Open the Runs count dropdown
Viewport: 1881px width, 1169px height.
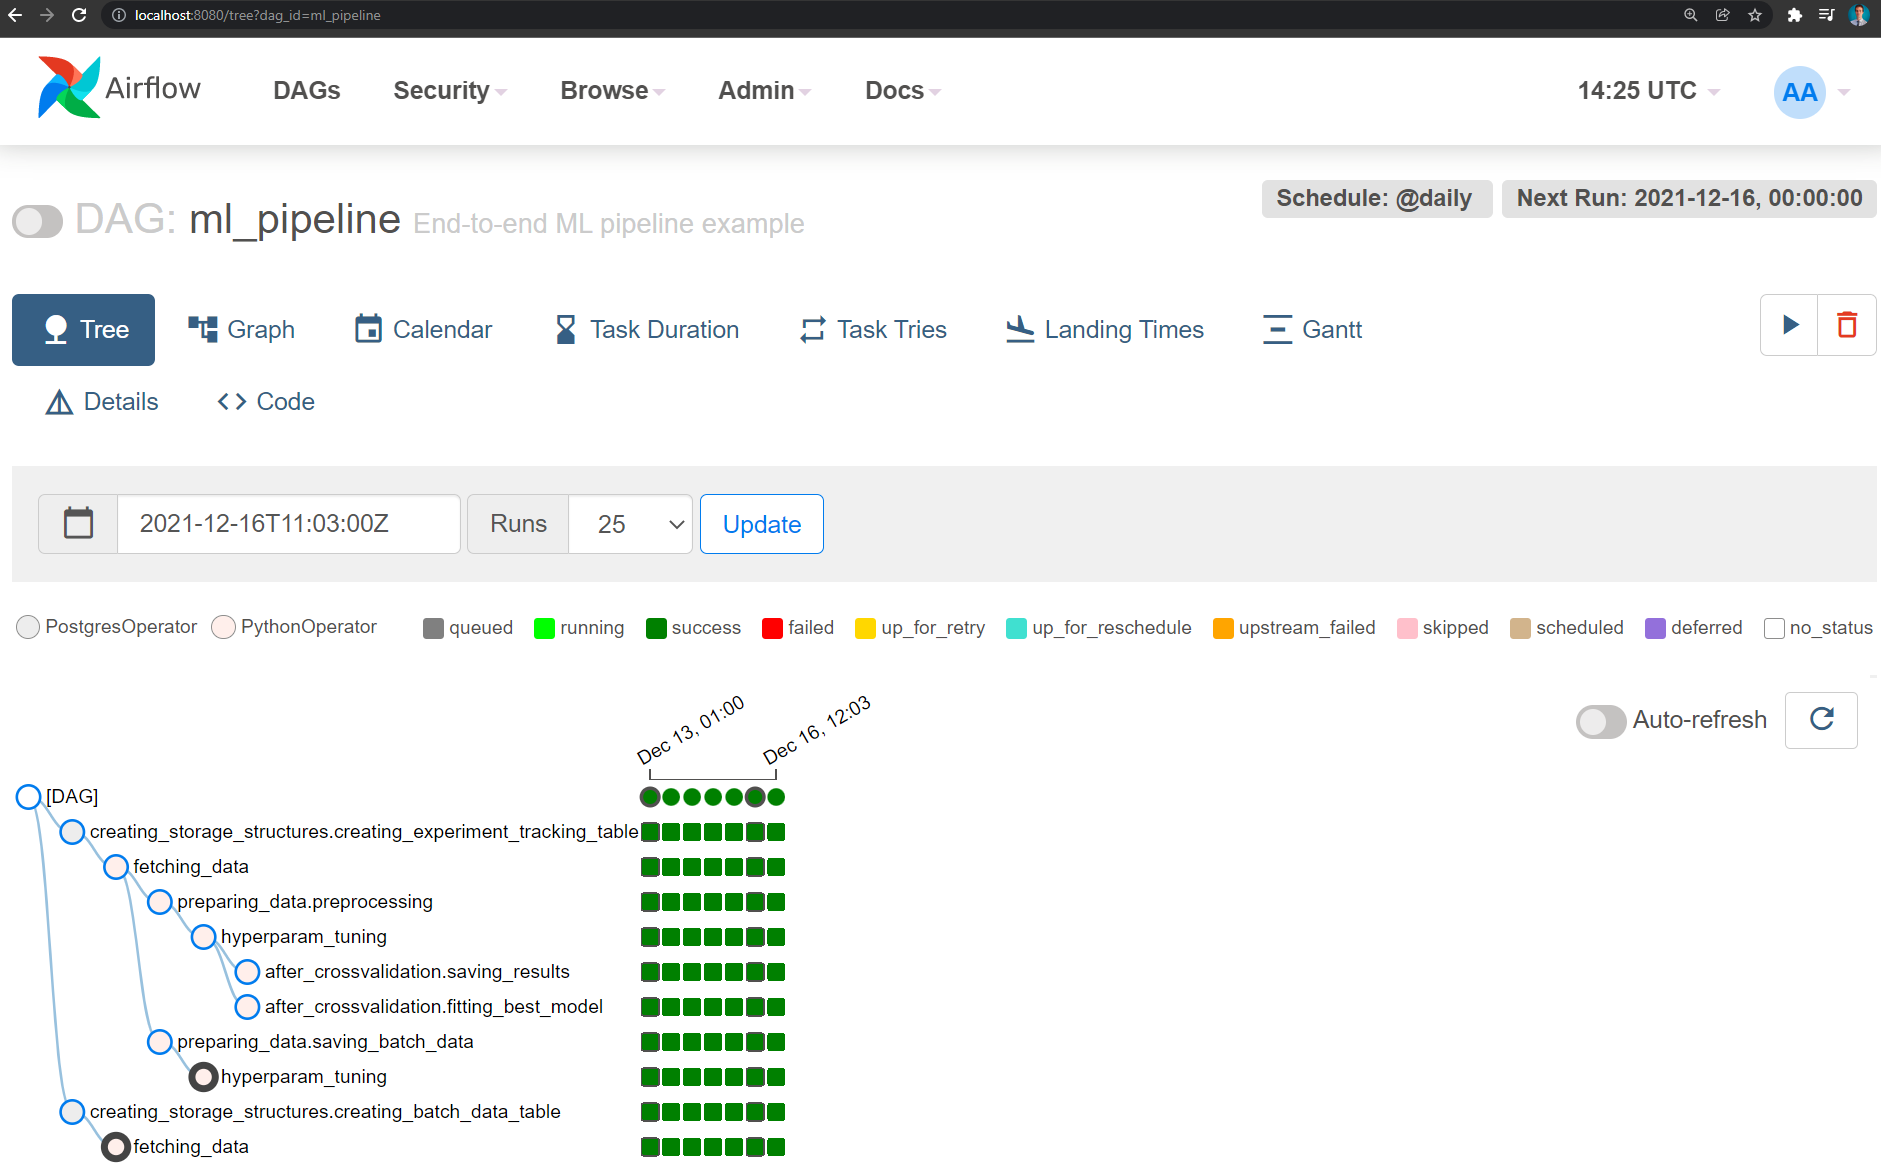(630, 524)
